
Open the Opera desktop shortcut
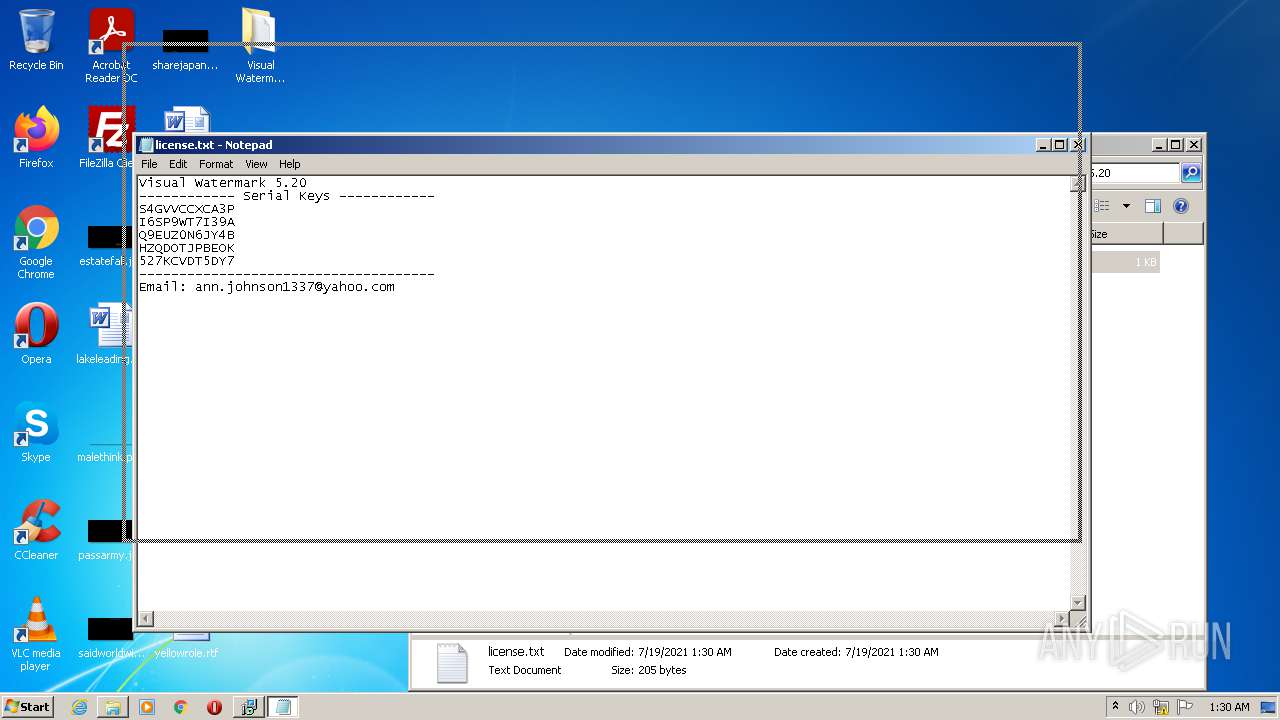(x=36, y=334)
